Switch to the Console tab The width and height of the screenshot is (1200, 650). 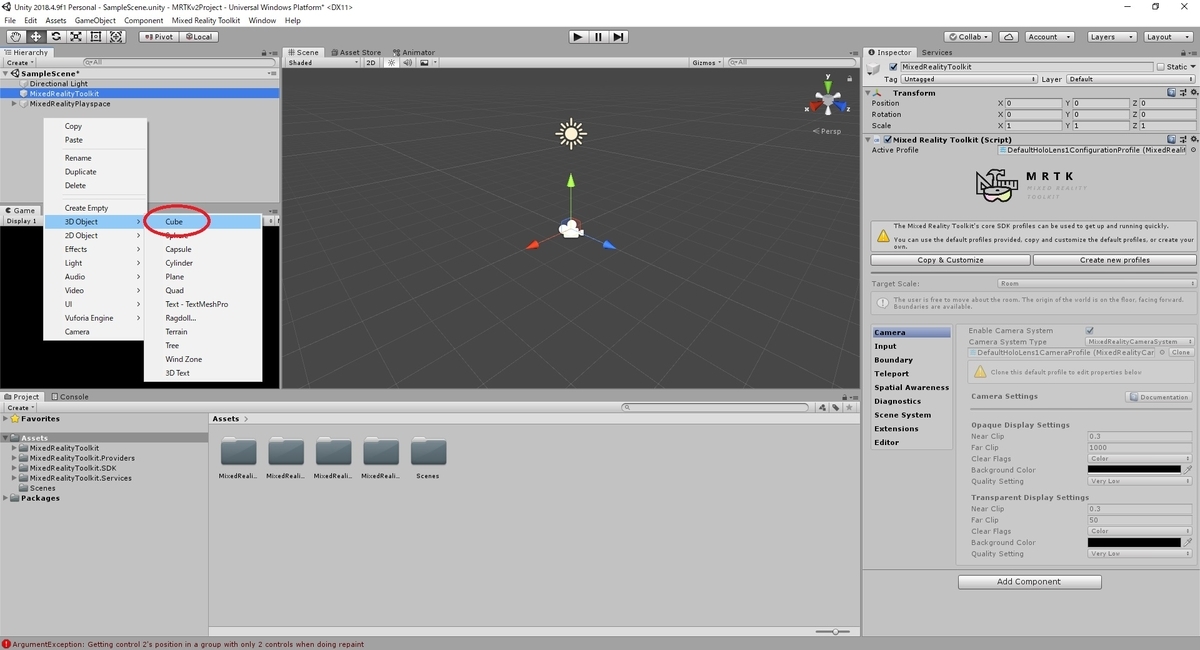pos(69,397)
